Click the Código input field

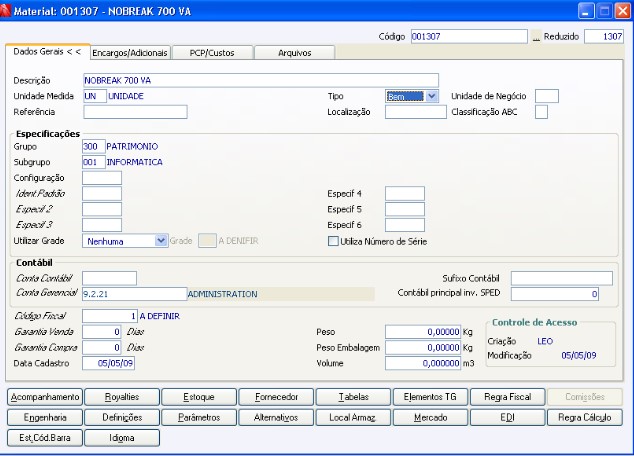tap(469, 36)
